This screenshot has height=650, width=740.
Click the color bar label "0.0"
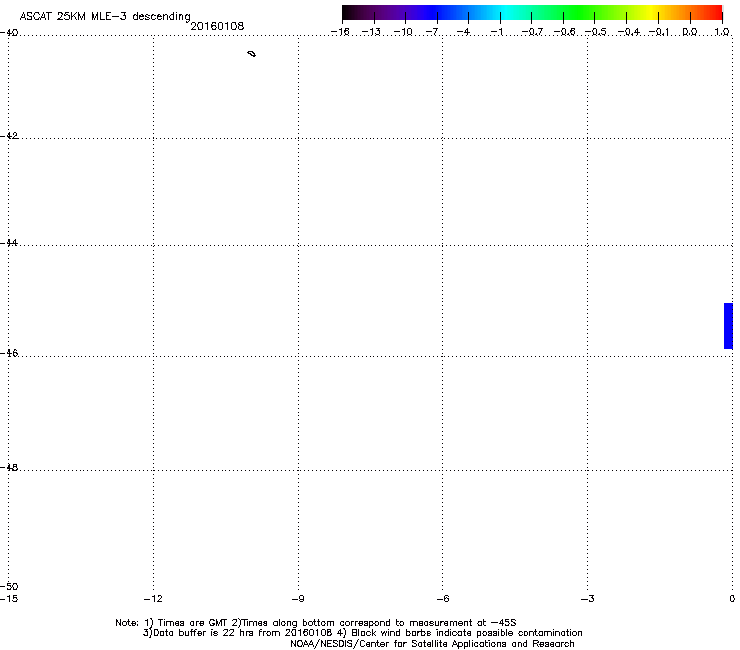pyautogui.click(x=690, y=32)
